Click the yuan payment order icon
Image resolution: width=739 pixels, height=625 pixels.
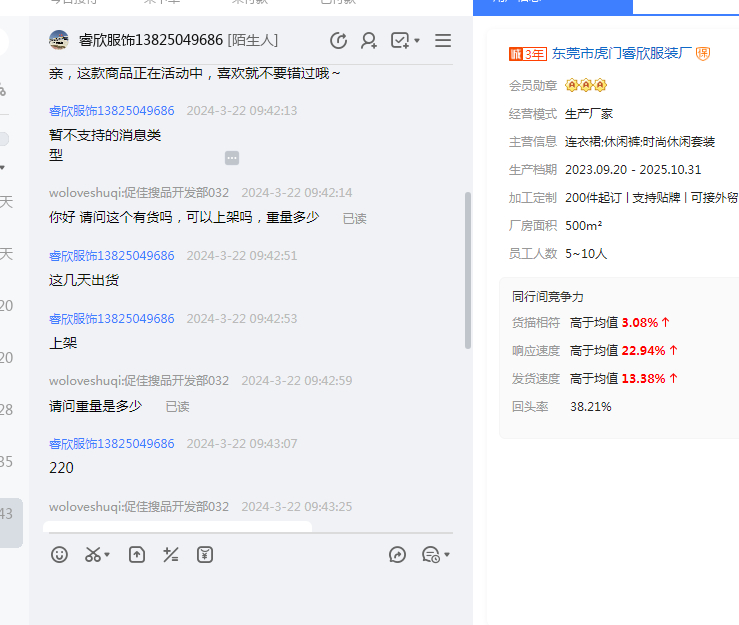[205, 554]
